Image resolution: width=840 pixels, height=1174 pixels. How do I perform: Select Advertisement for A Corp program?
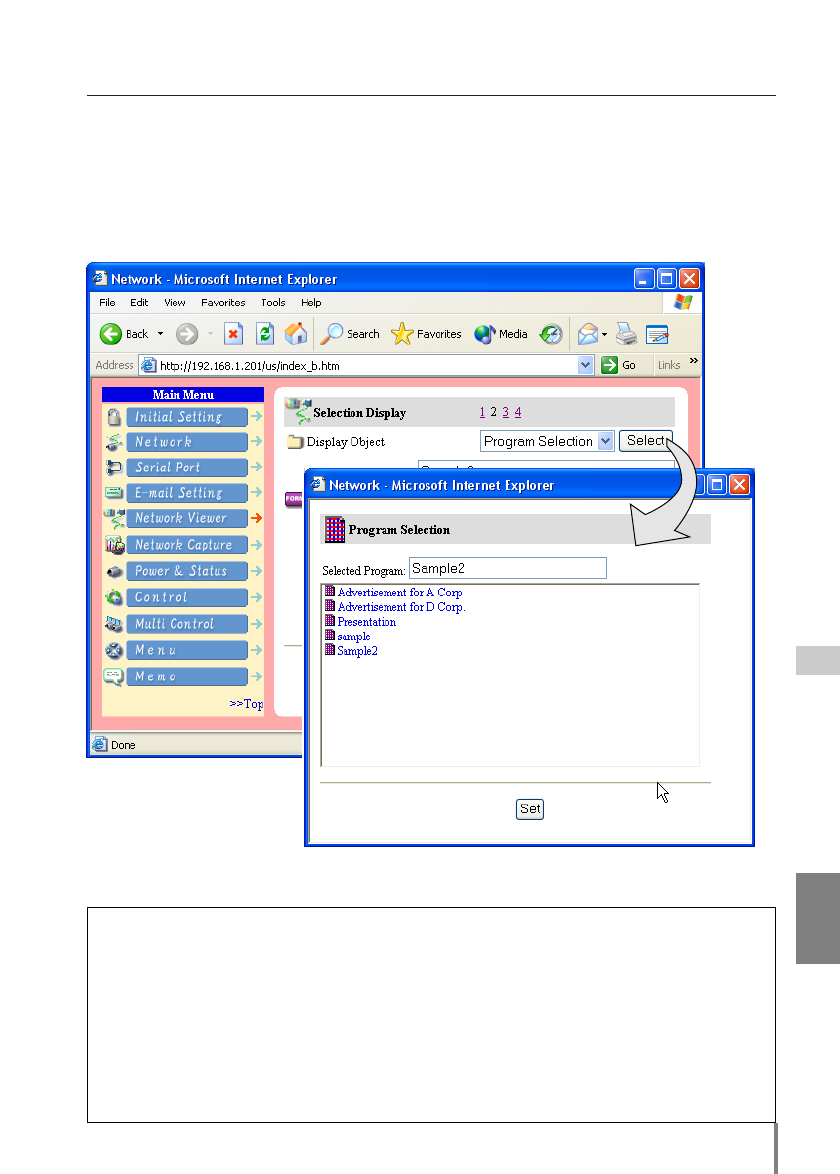(x=400, y=592)
